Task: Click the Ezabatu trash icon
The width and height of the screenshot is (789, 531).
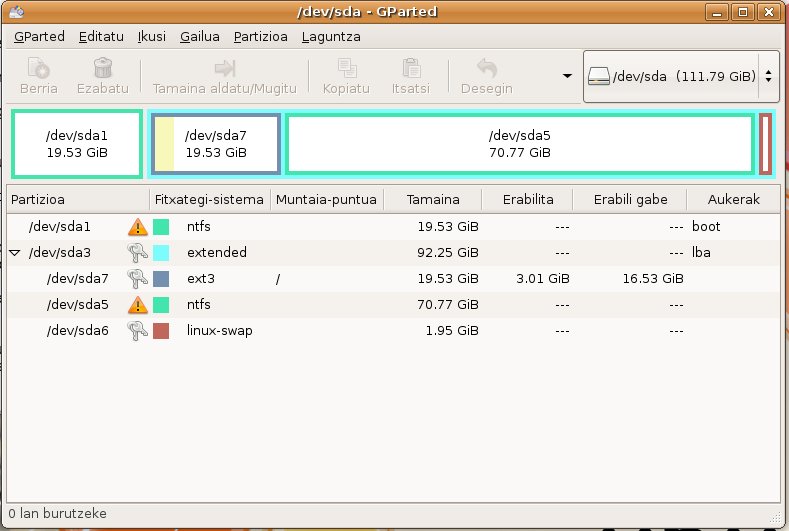Action: [x=103, y=68]
